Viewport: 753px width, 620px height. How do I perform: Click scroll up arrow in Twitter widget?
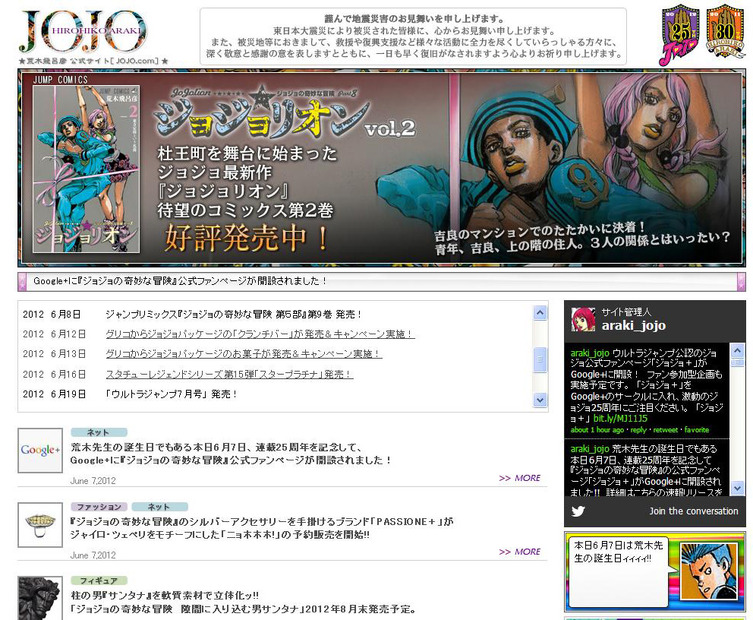point(737,350)
